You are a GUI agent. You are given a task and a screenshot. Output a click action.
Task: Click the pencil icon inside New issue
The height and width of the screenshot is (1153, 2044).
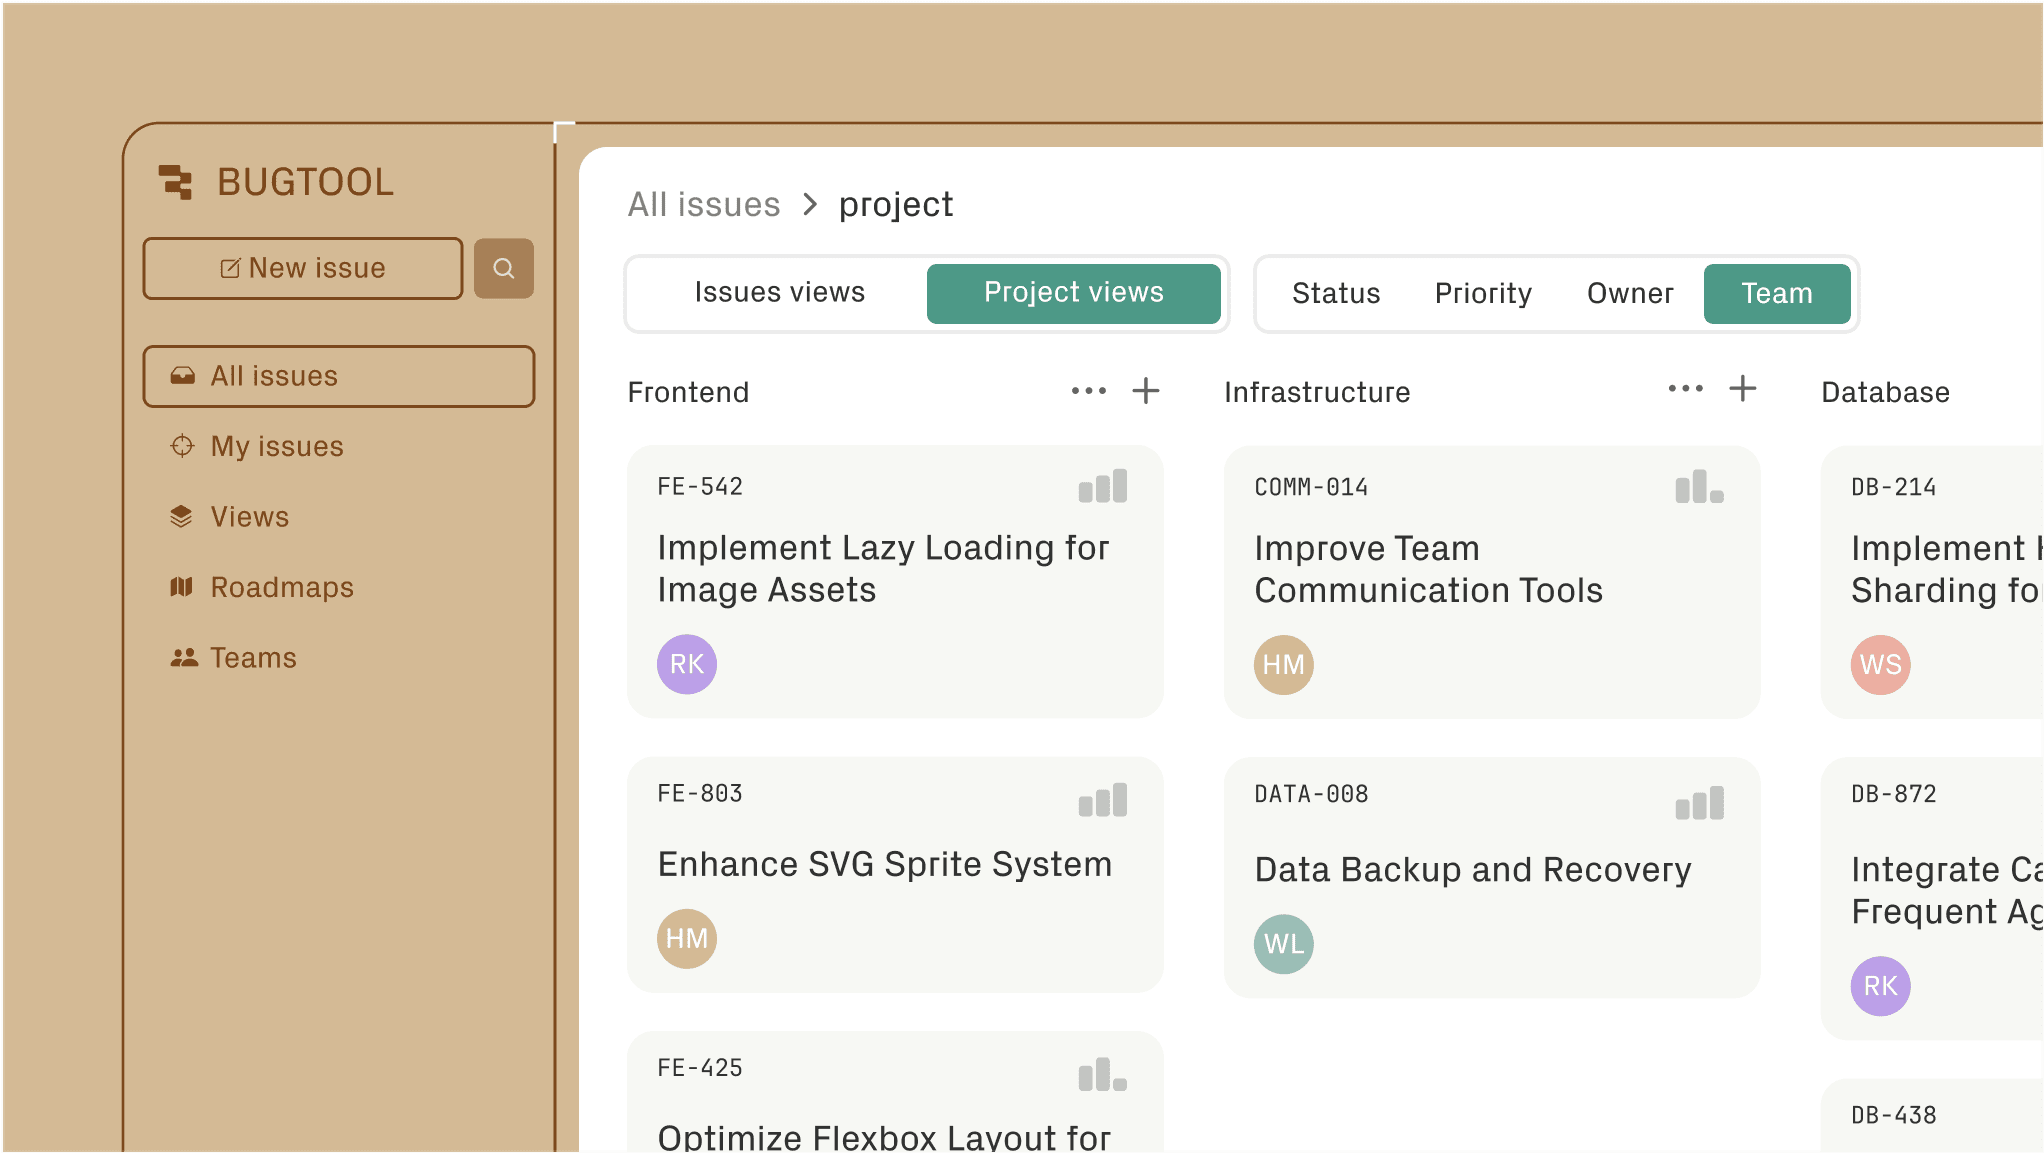point(231,266)
